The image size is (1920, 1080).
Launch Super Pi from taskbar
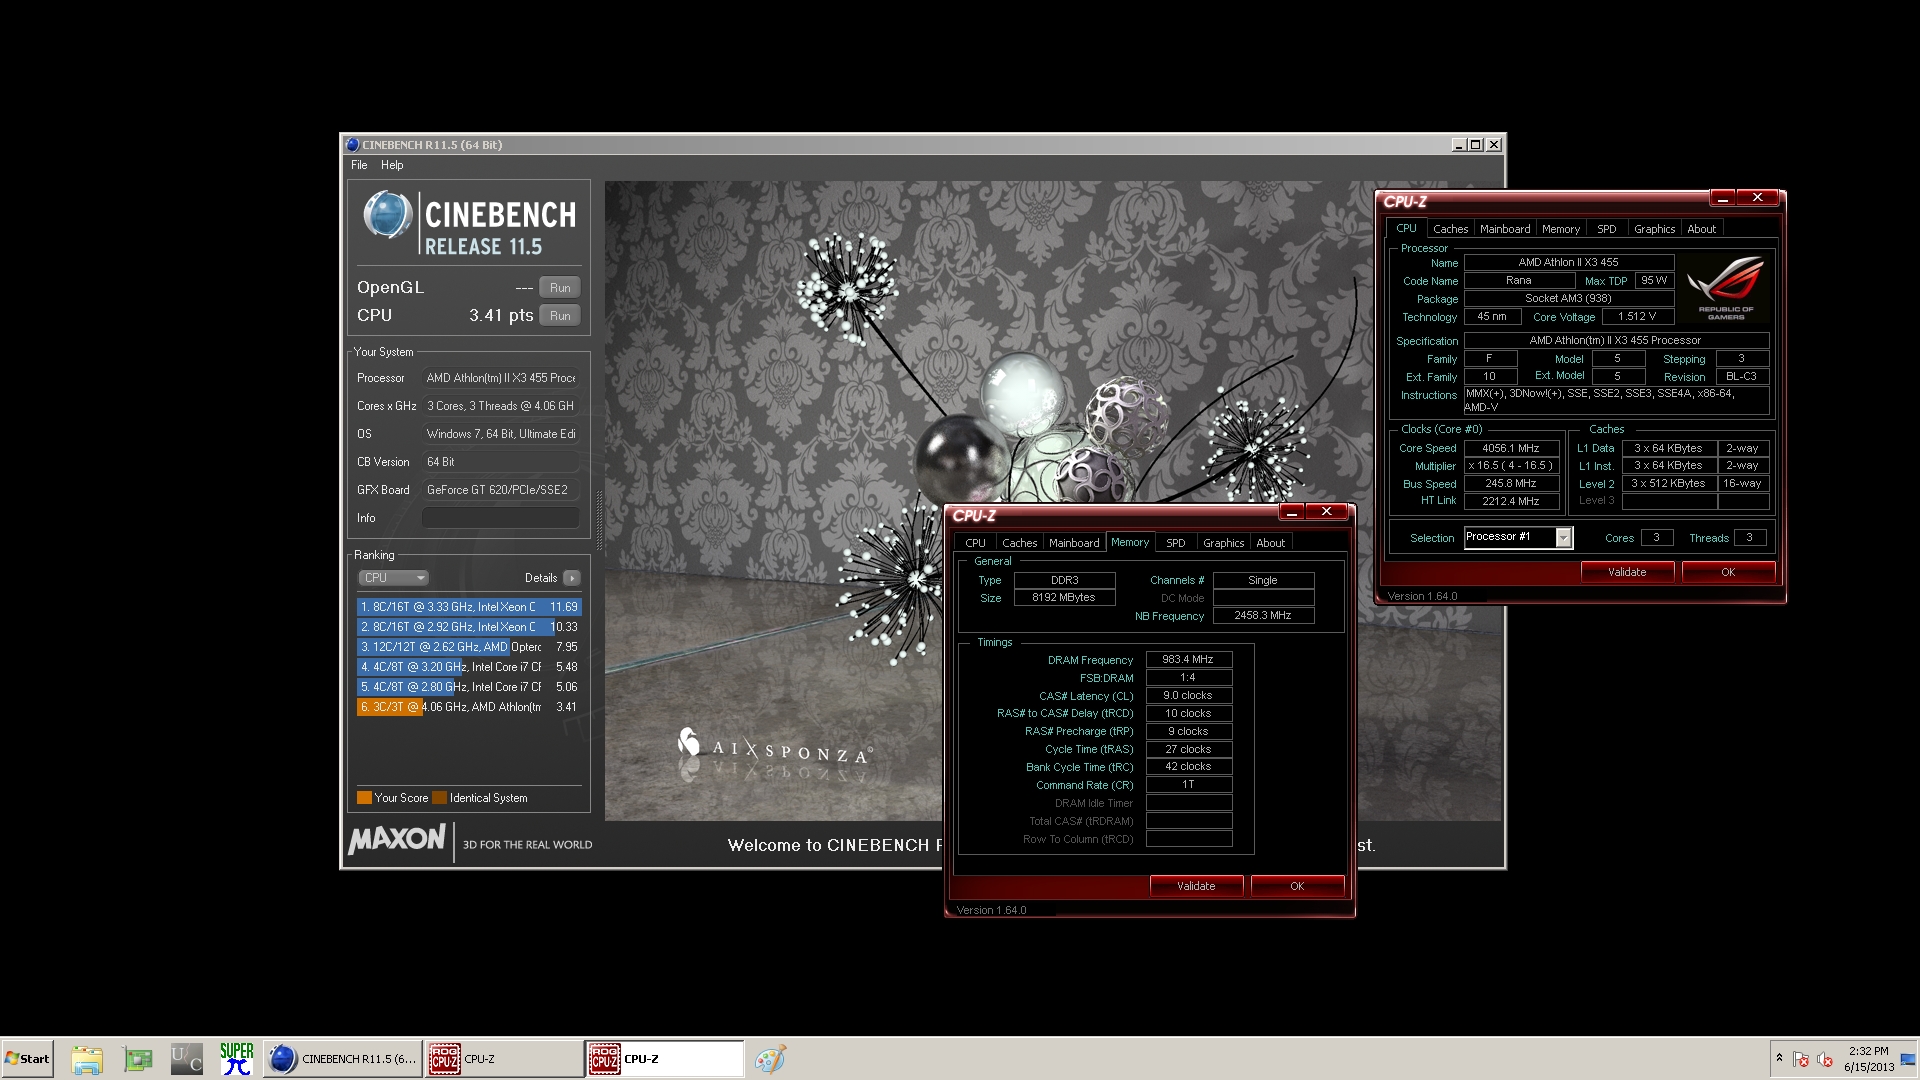tap(237, 1059)
